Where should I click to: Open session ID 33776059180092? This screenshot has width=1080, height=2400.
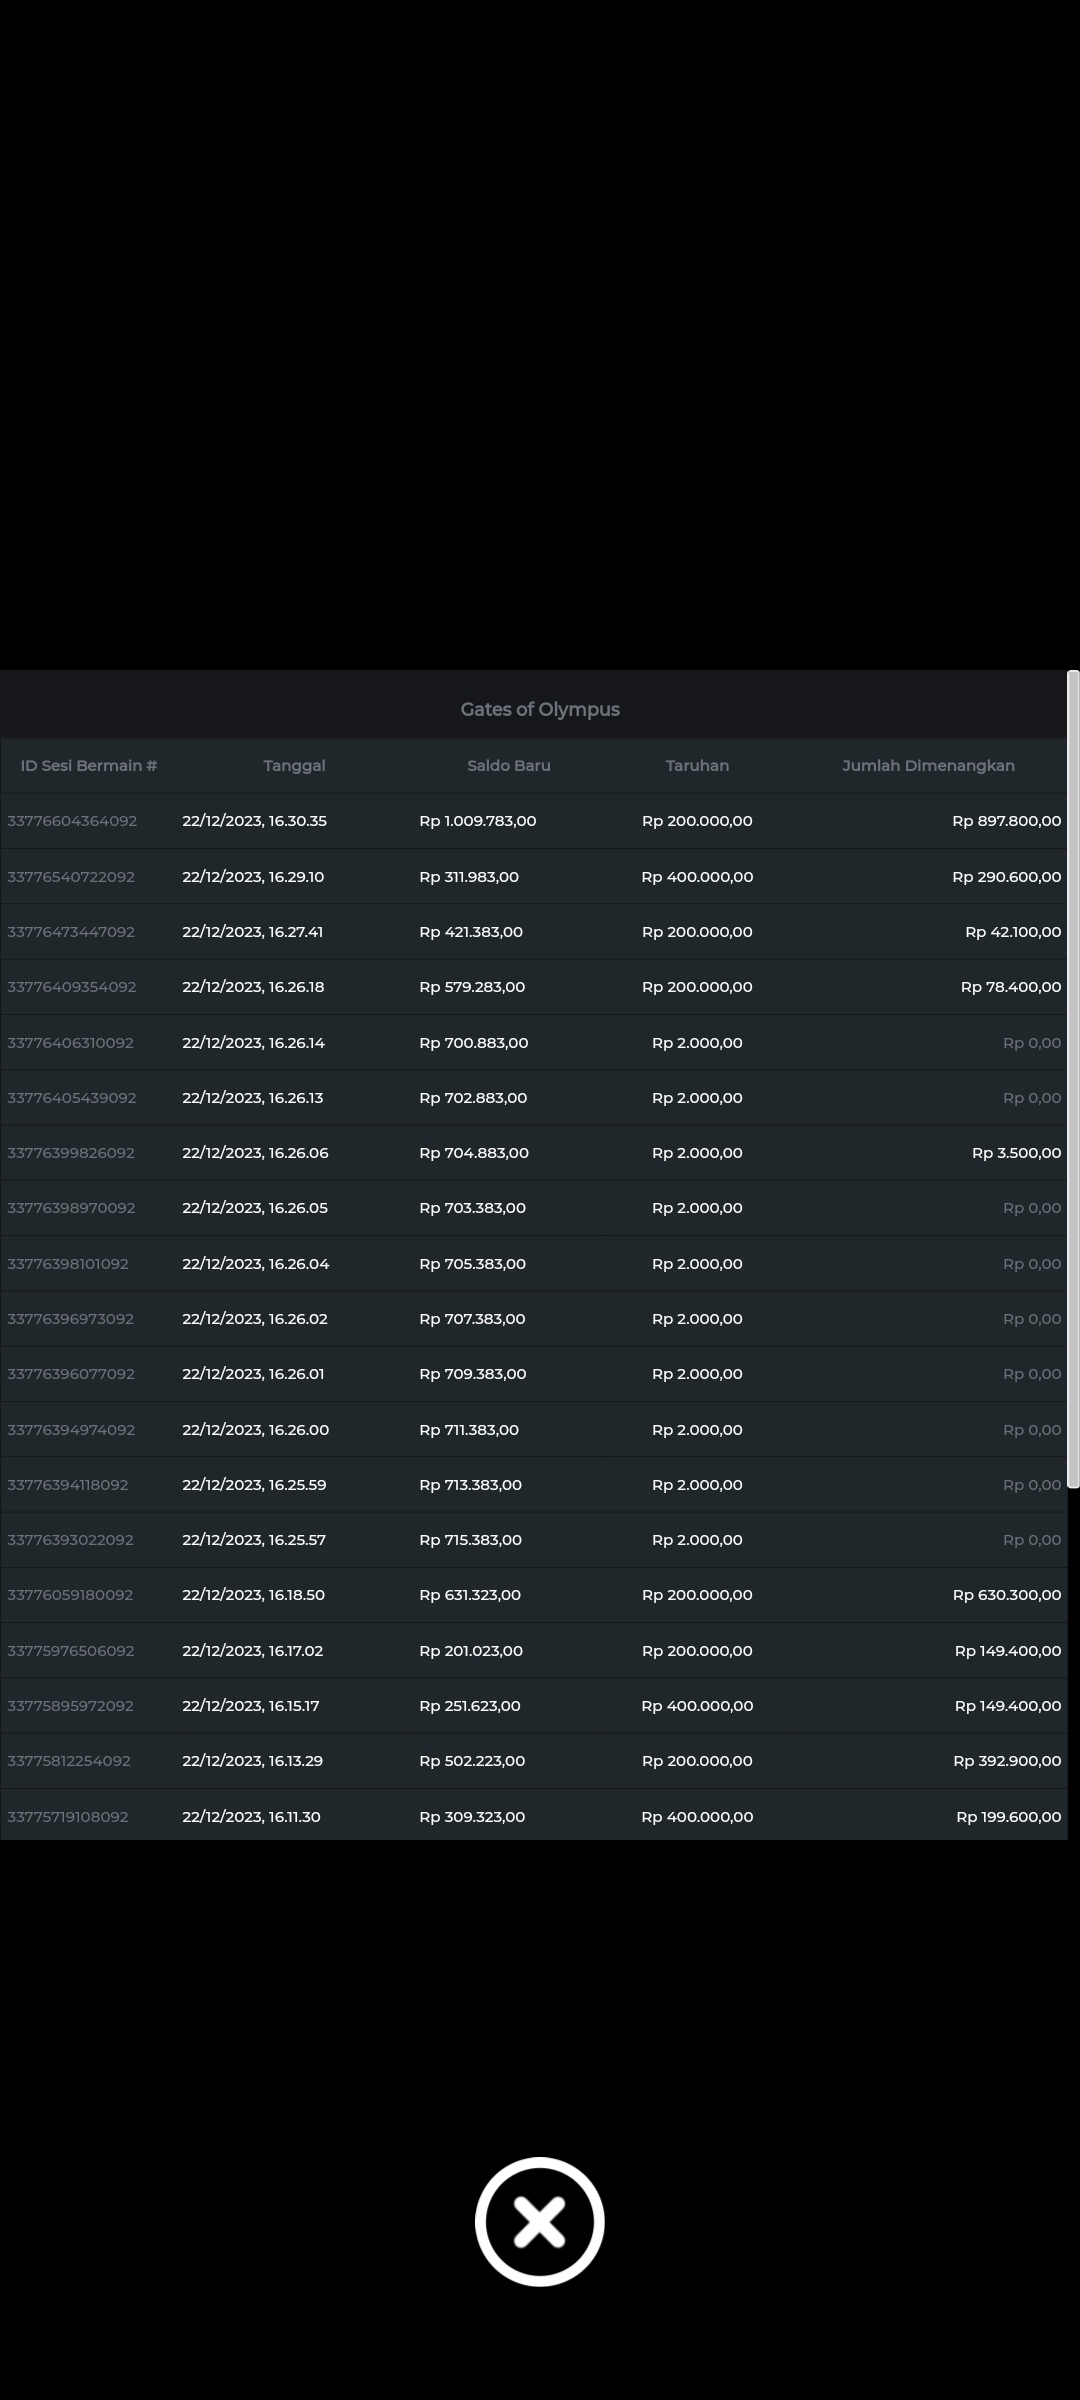(70, 1595)
